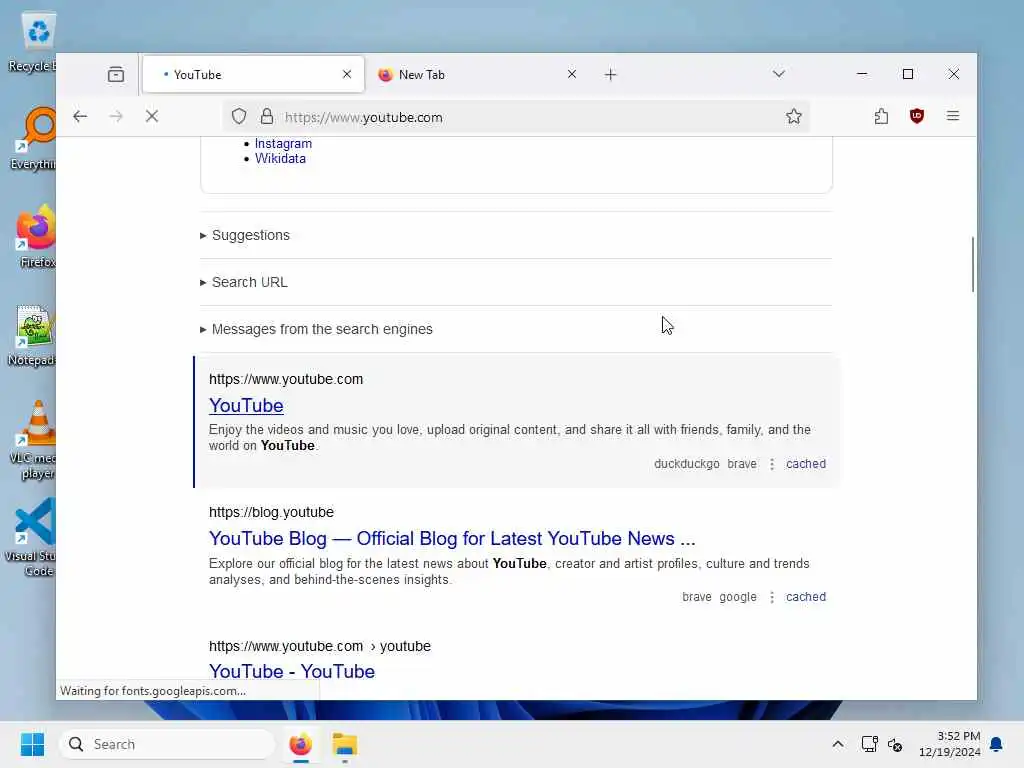The image size is (1024, 768).
Task: Stop loading the page
Action: [152, 116]
